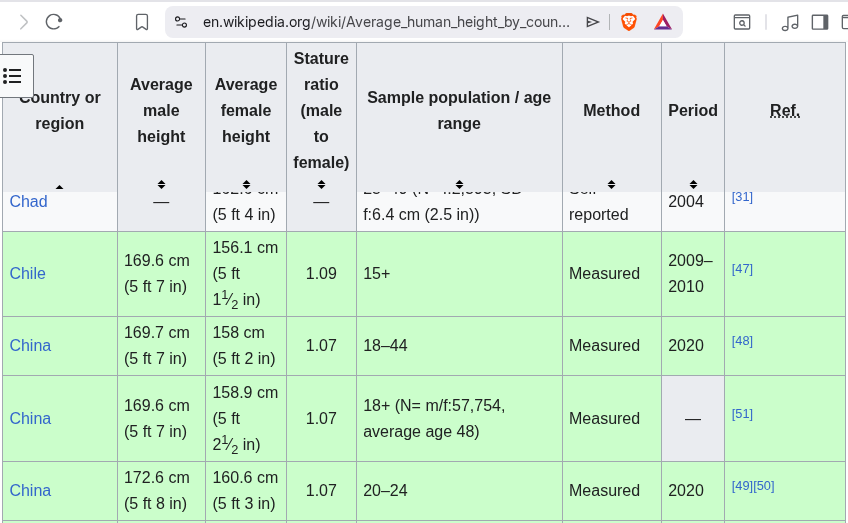Open site settings icon in the address bar

click(181, 22)
